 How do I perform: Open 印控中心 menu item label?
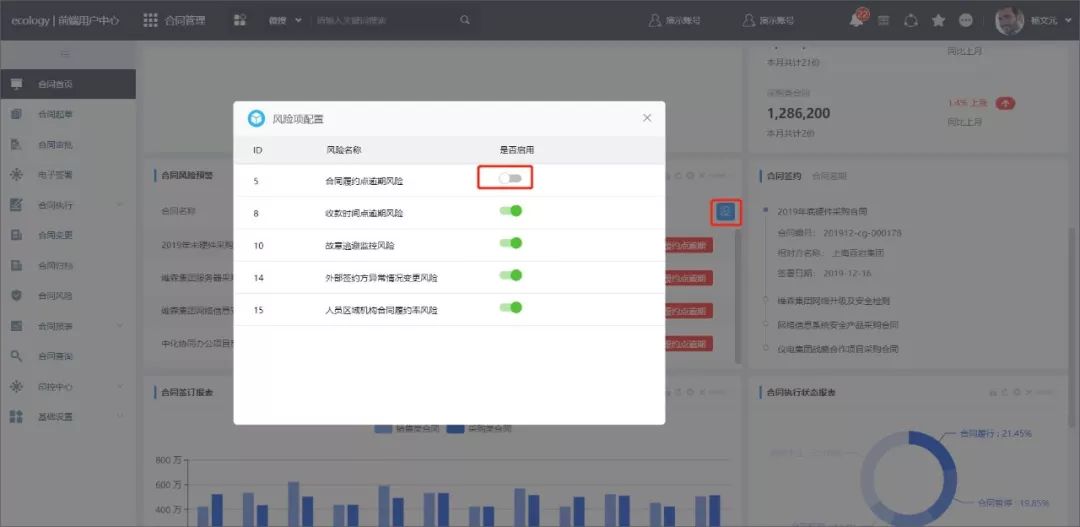point(55,386)
